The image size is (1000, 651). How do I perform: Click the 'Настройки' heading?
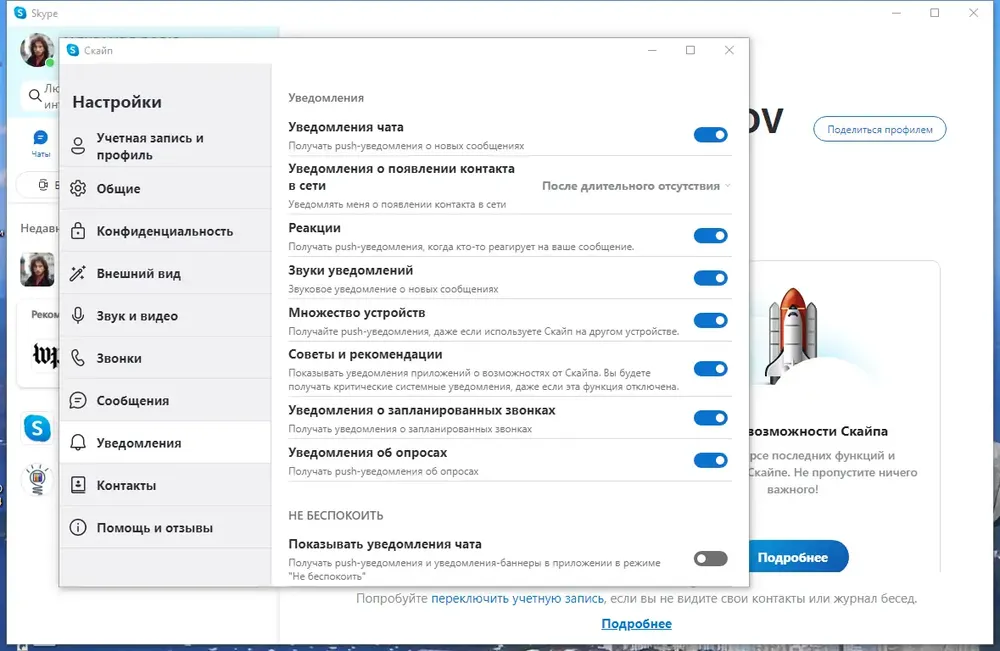[117, 102]
